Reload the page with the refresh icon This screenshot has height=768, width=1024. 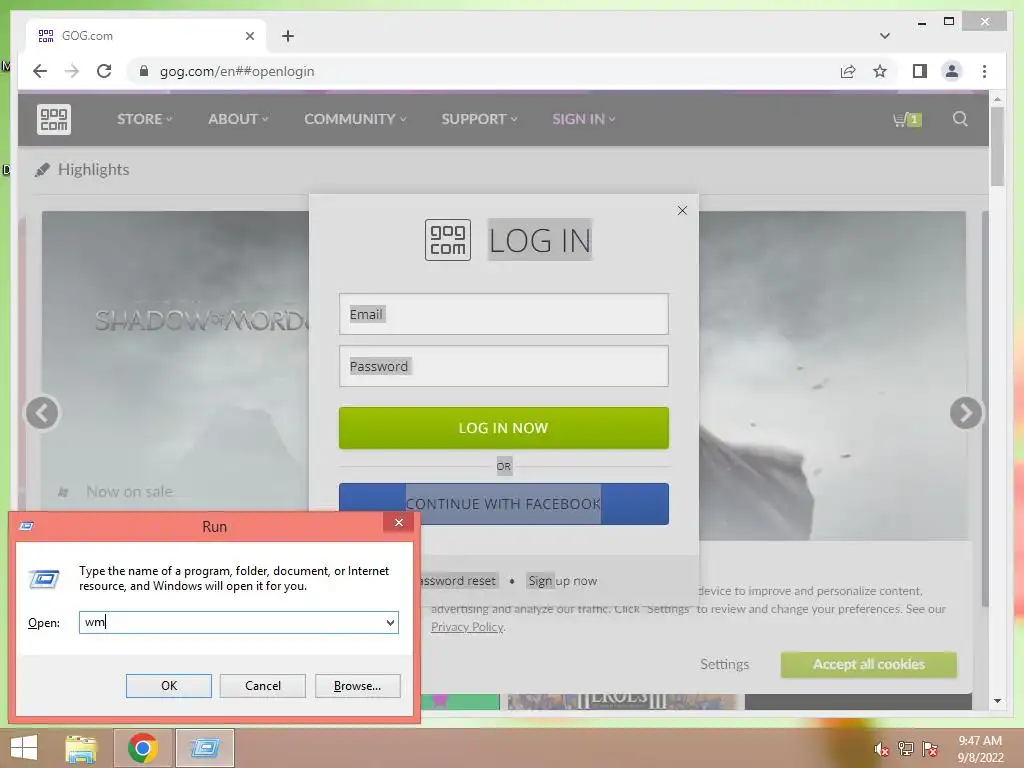(104, 71)
